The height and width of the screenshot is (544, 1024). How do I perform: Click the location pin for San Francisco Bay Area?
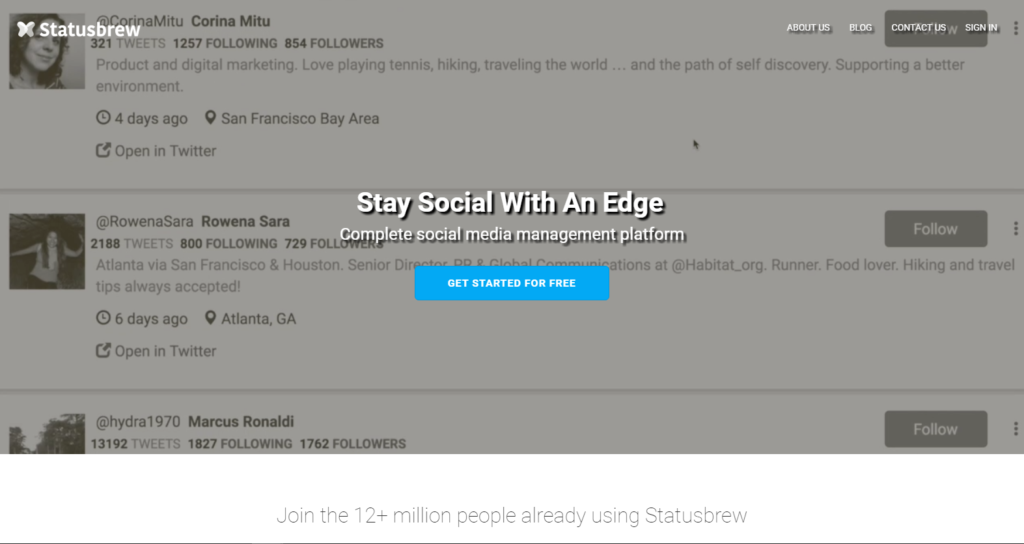pos(210,118)
